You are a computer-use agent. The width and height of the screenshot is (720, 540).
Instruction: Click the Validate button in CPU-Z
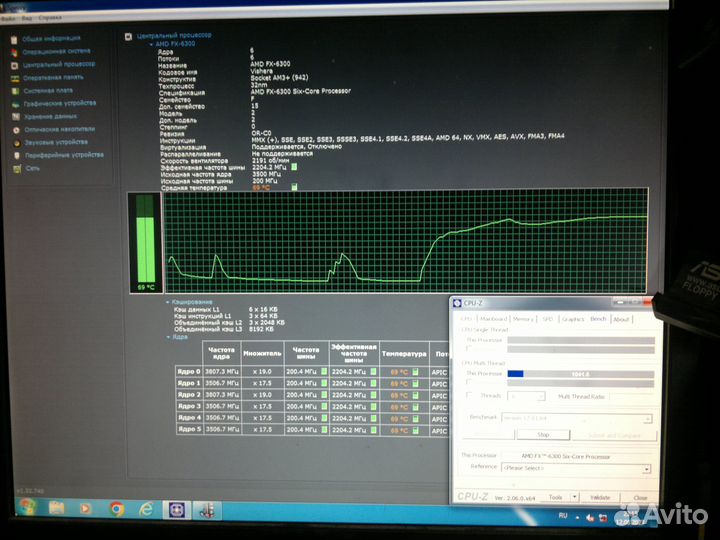[599, 497]
